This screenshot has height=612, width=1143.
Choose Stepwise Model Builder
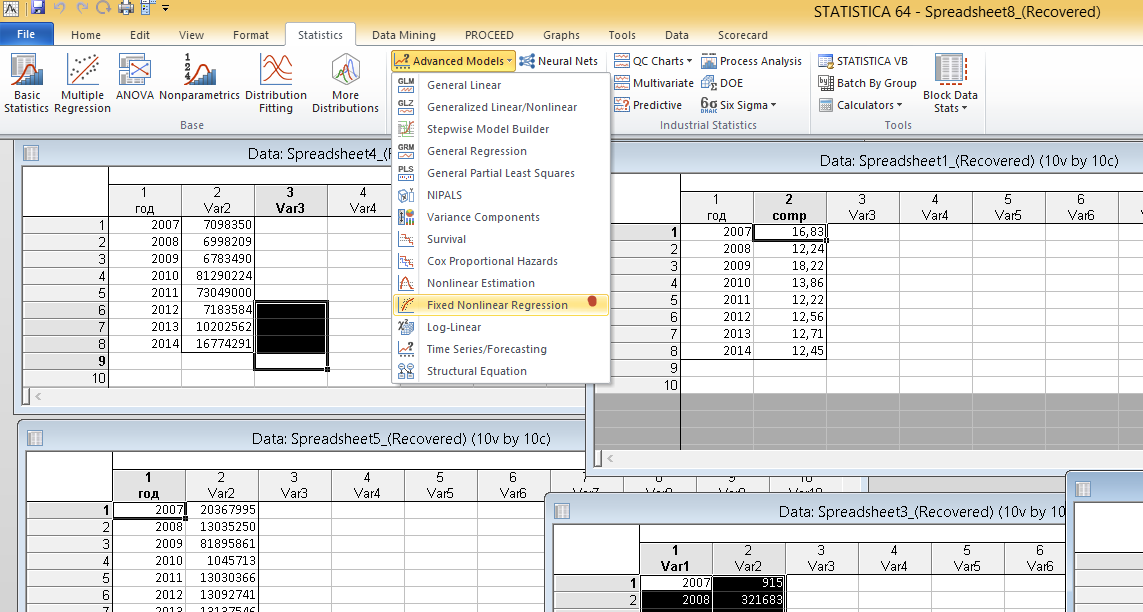pos(501,129)
